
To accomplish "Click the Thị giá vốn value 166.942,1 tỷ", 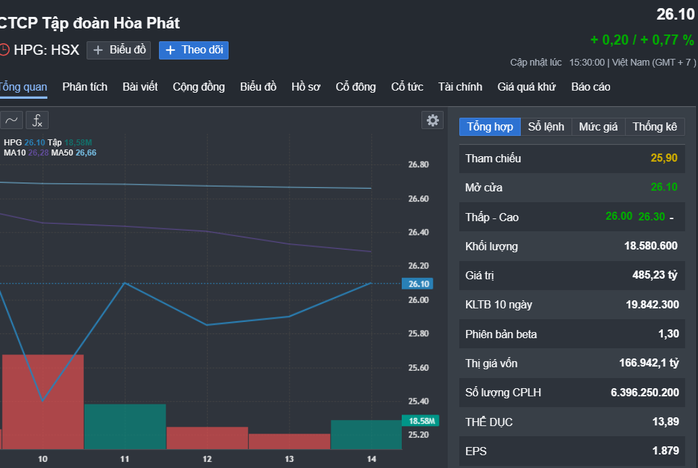I will click(649, 363).
